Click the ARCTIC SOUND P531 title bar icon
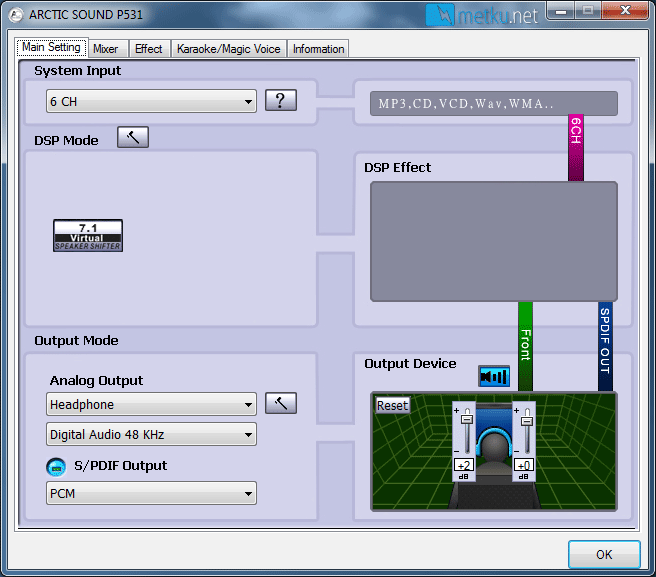656x577 pixels. pos(16,15)
